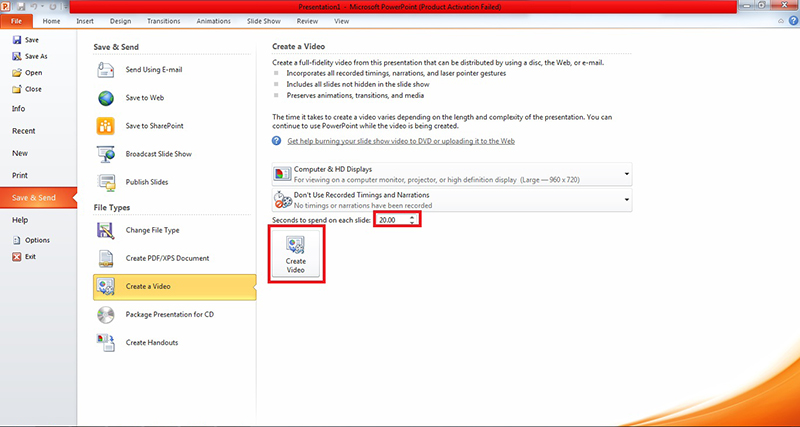Click the Close folder icon in sidebar
The height and width of the screenshot is (427, 800).
[x=17, y=89]
